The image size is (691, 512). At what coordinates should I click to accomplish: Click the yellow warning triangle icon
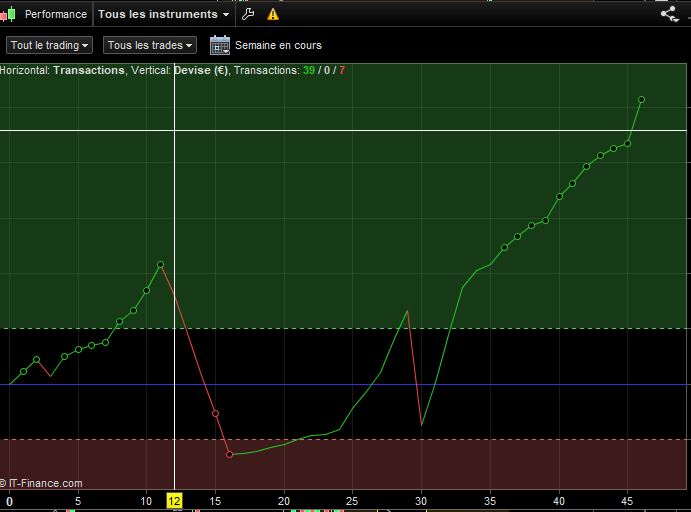pos(273,14)
